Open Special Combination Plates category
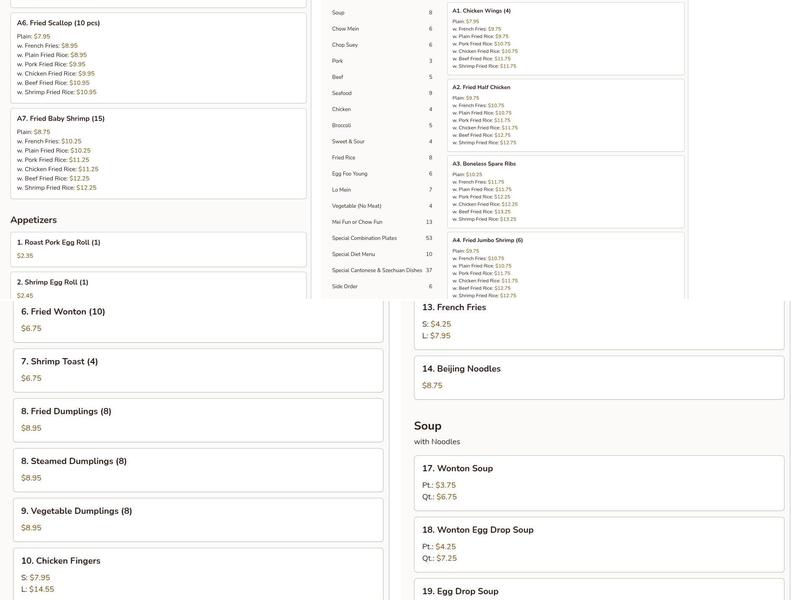This screenshot has width=800, height=600. pos(364,238)
